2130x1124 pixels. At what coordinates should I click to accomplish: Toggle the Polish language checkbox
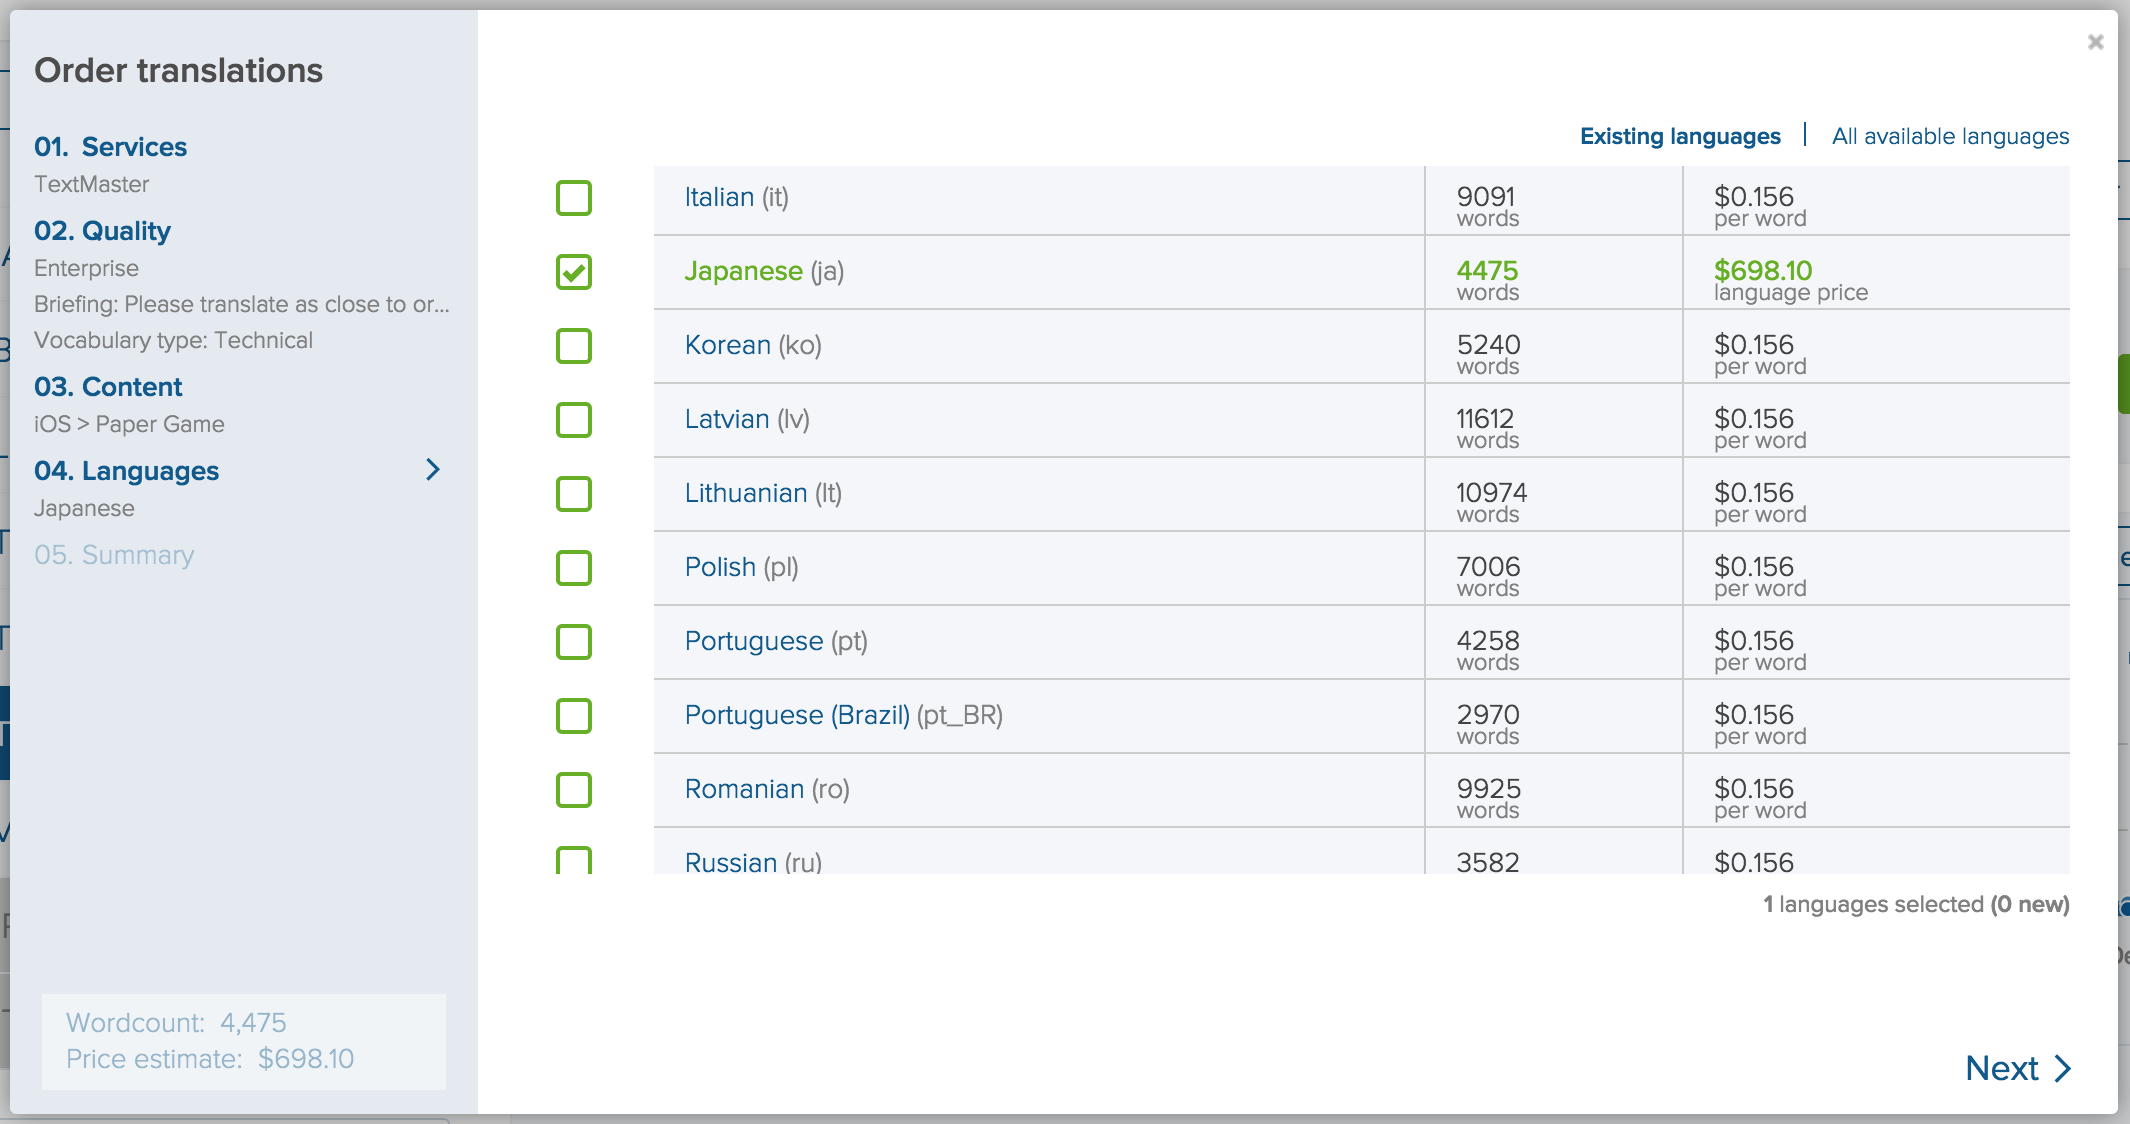[x=574, y=568]
